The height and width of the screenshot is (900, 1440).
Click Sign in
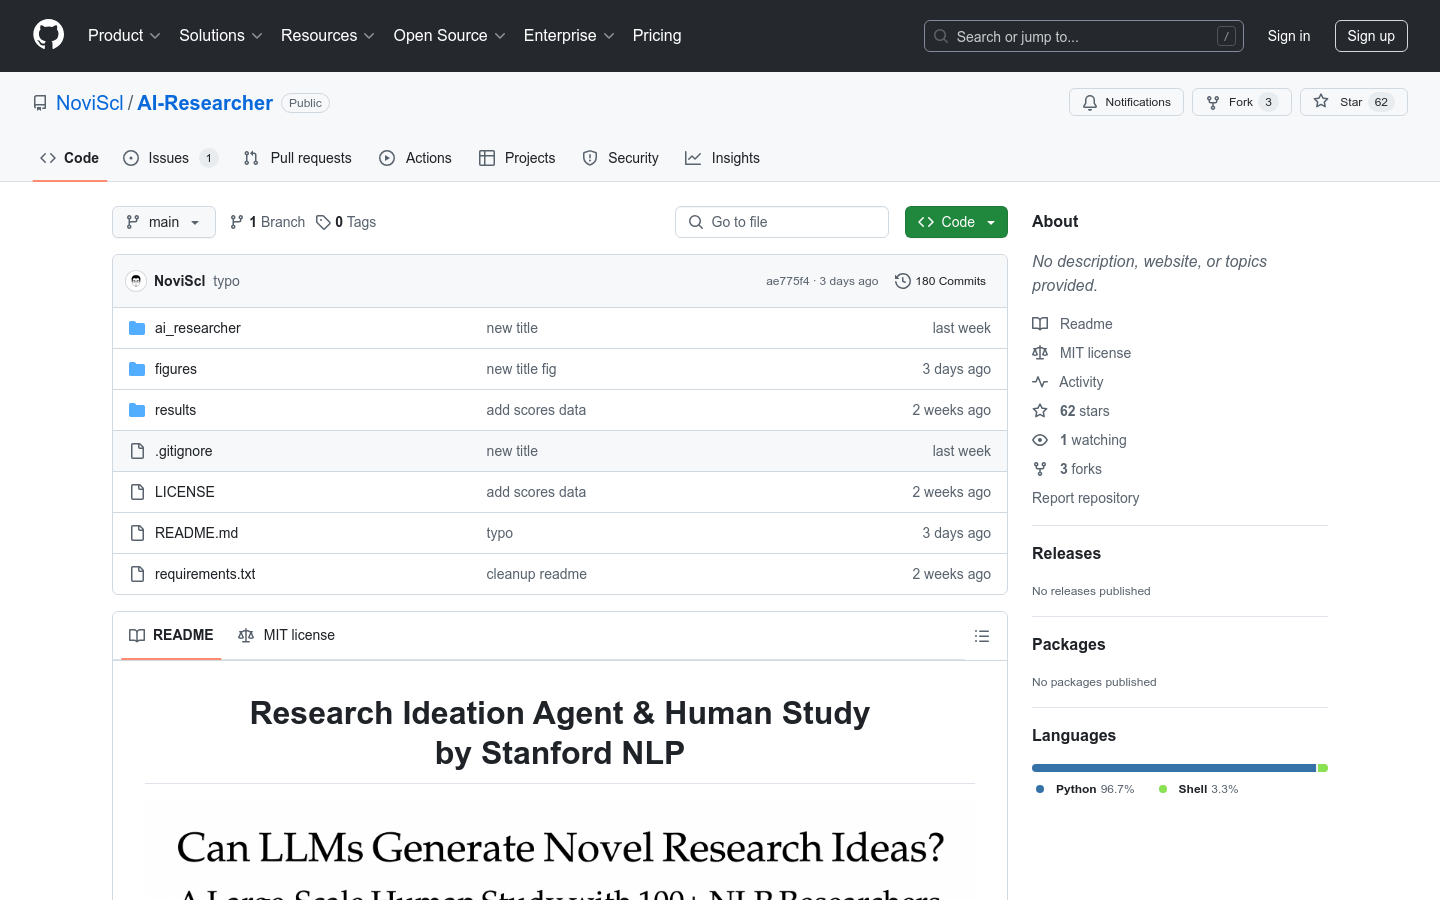pyautogui.click(x=1289, y=36)
